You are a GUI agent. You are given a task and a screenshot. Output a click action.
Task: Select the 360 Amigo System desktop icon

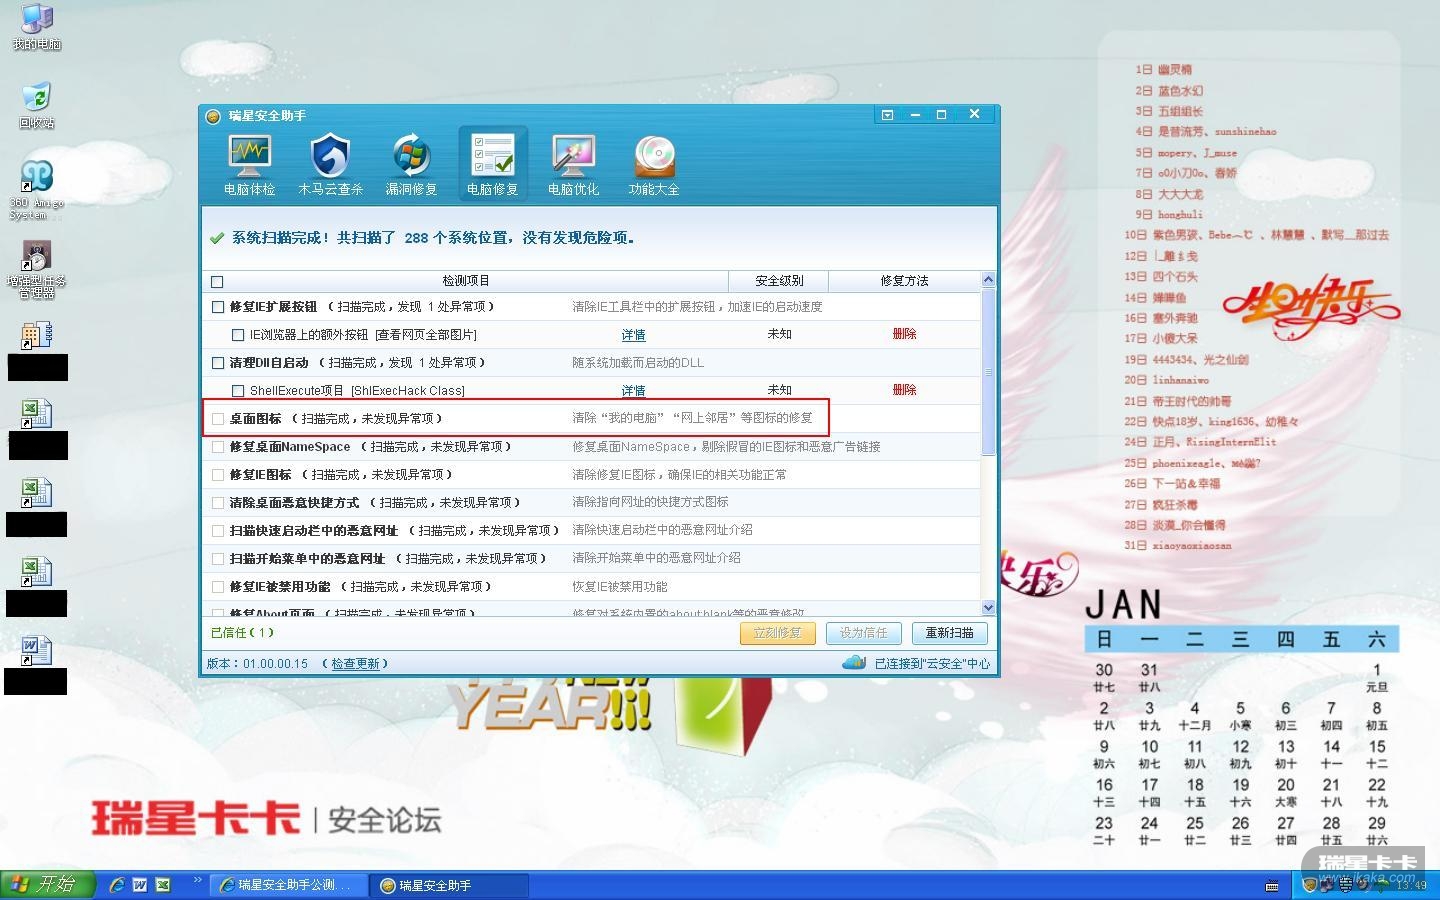click(37, 190)
